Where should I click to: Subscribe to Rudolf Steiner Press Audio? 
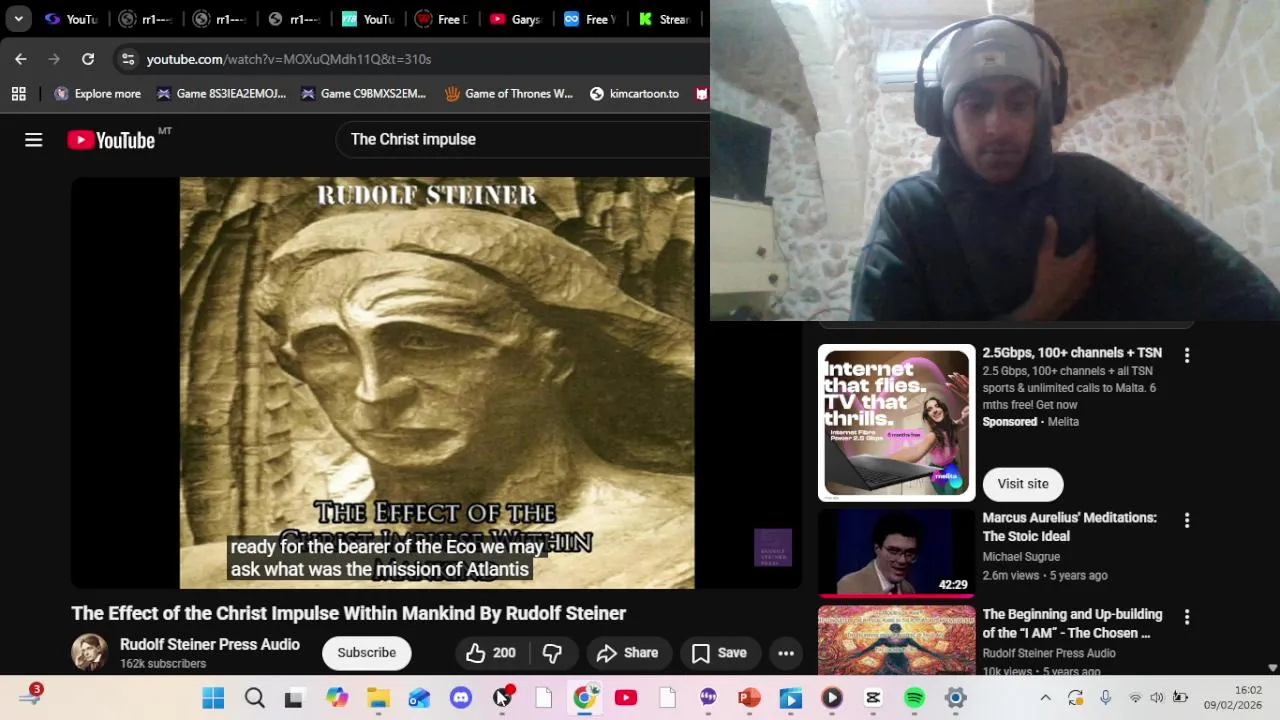click(x=367, y=653)
